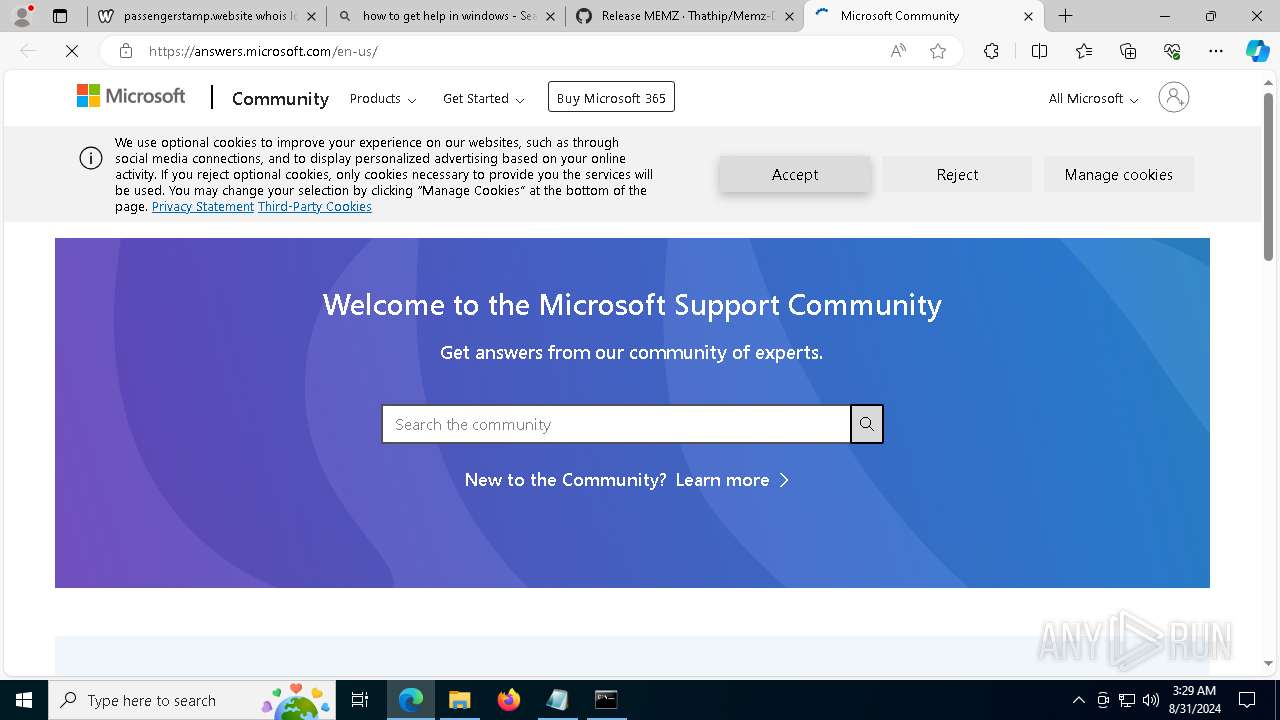Add this page to favorites star
Screen dimensions: 1280x720
tap(938, 51)
